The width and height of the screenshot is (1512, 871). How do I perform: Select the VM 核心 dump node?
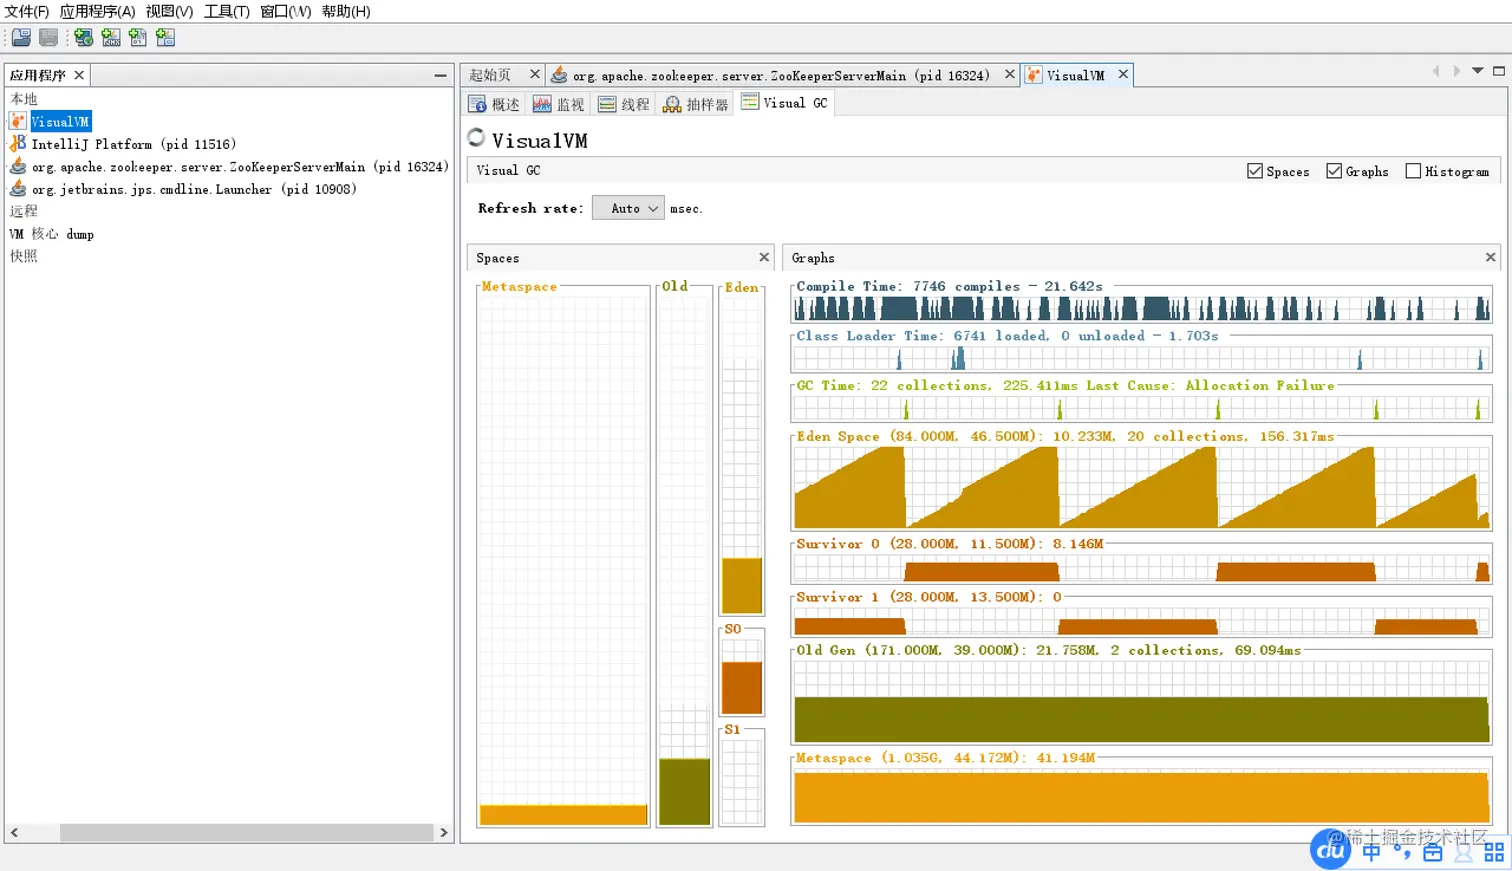click(52, 234)
